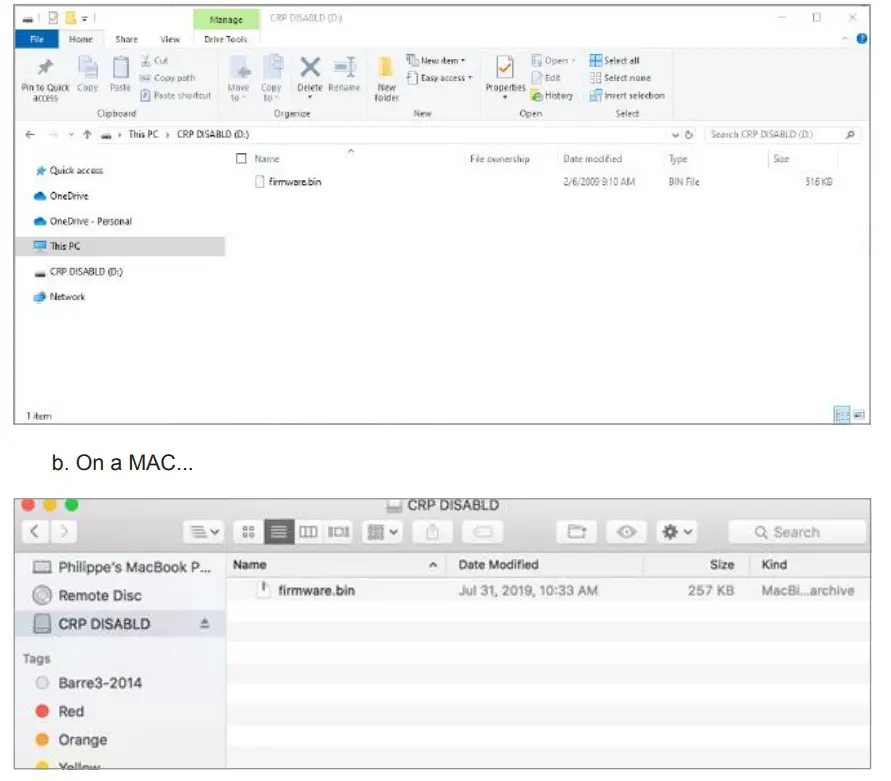Click Select none in ribbon
The image size is (891, 781).
coord(621,78)
